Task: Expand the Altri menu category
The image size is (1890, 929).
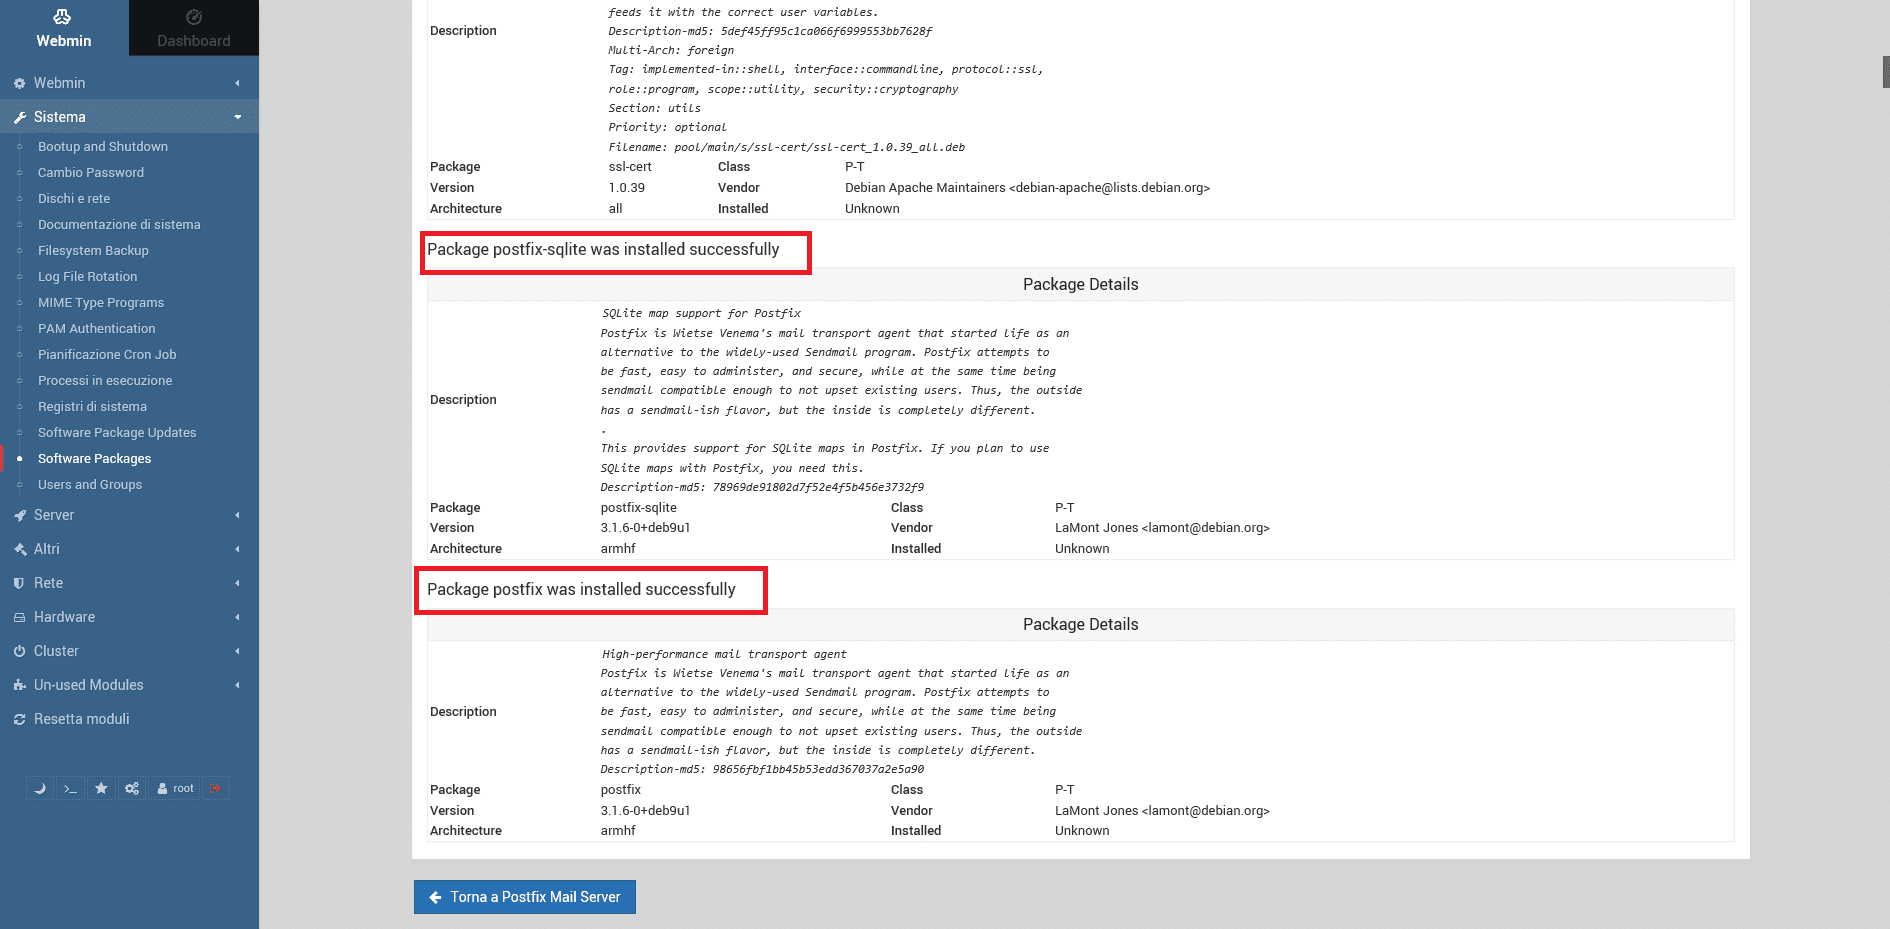Action: (x=129, y=549)
